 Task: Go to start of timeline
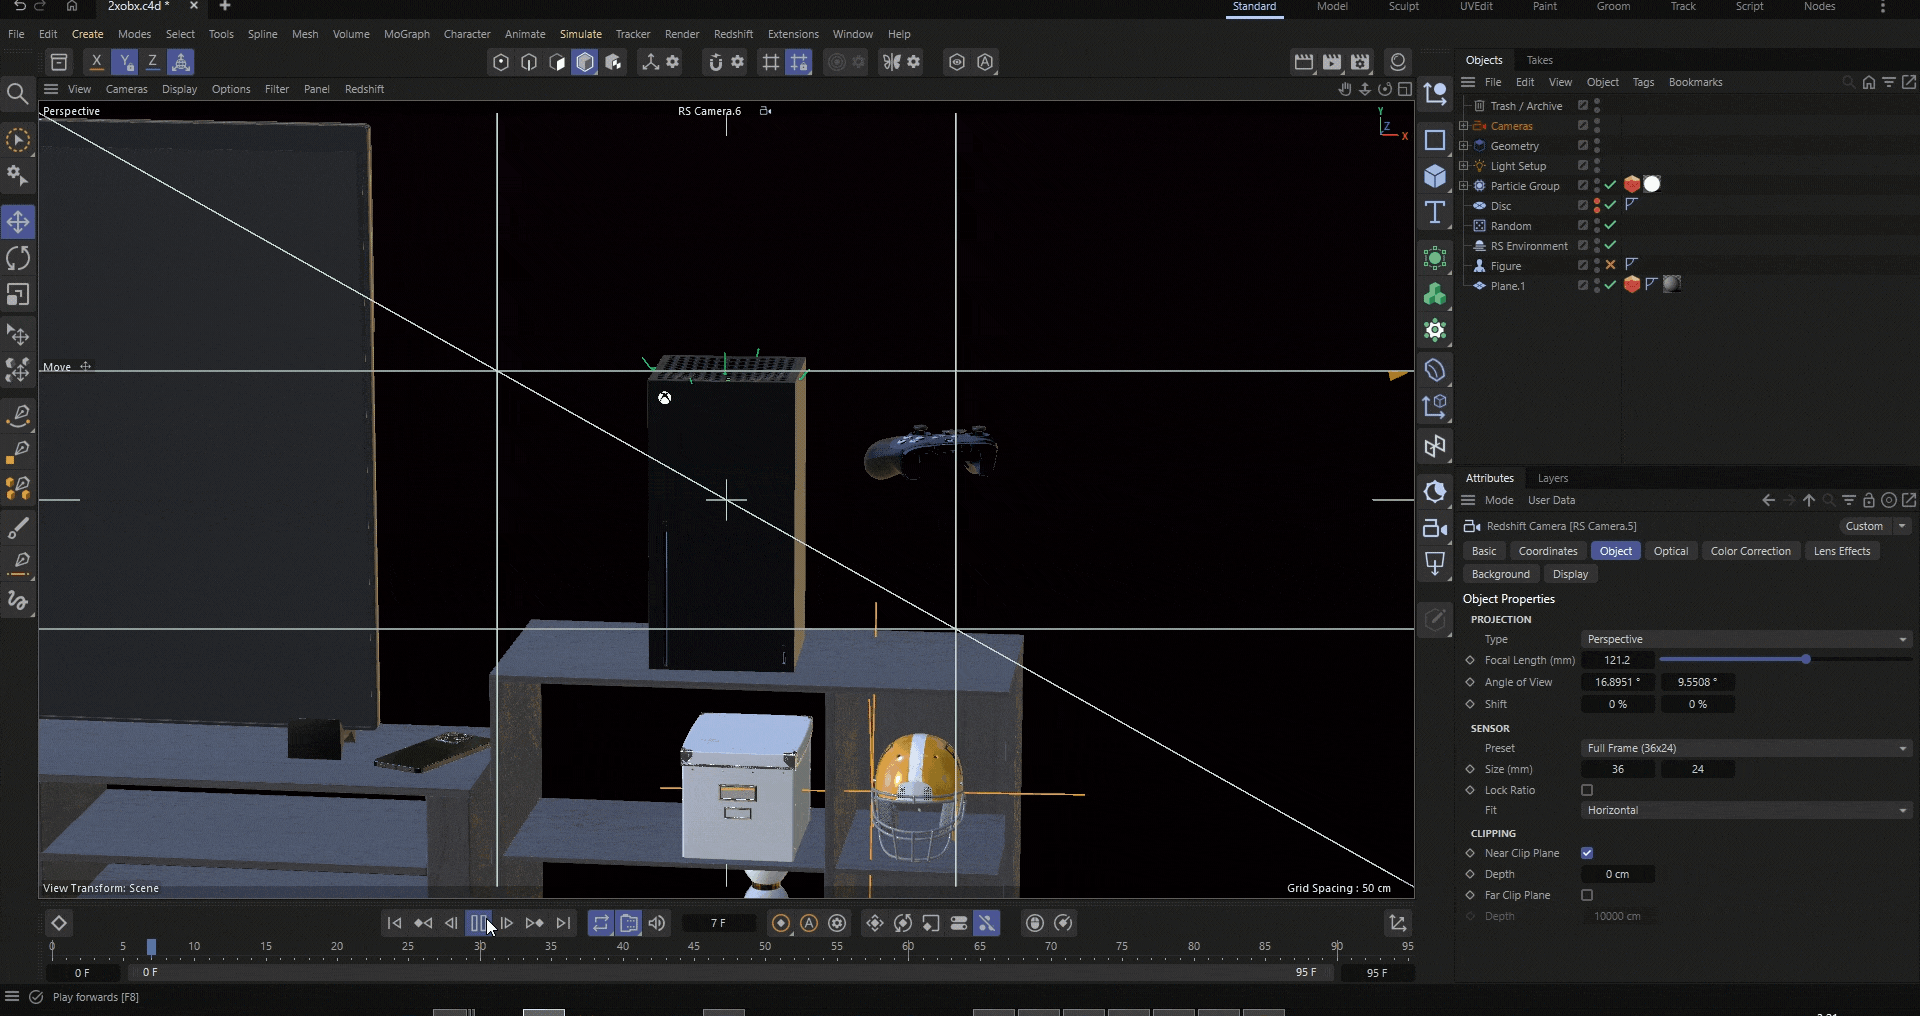point(394,923)
